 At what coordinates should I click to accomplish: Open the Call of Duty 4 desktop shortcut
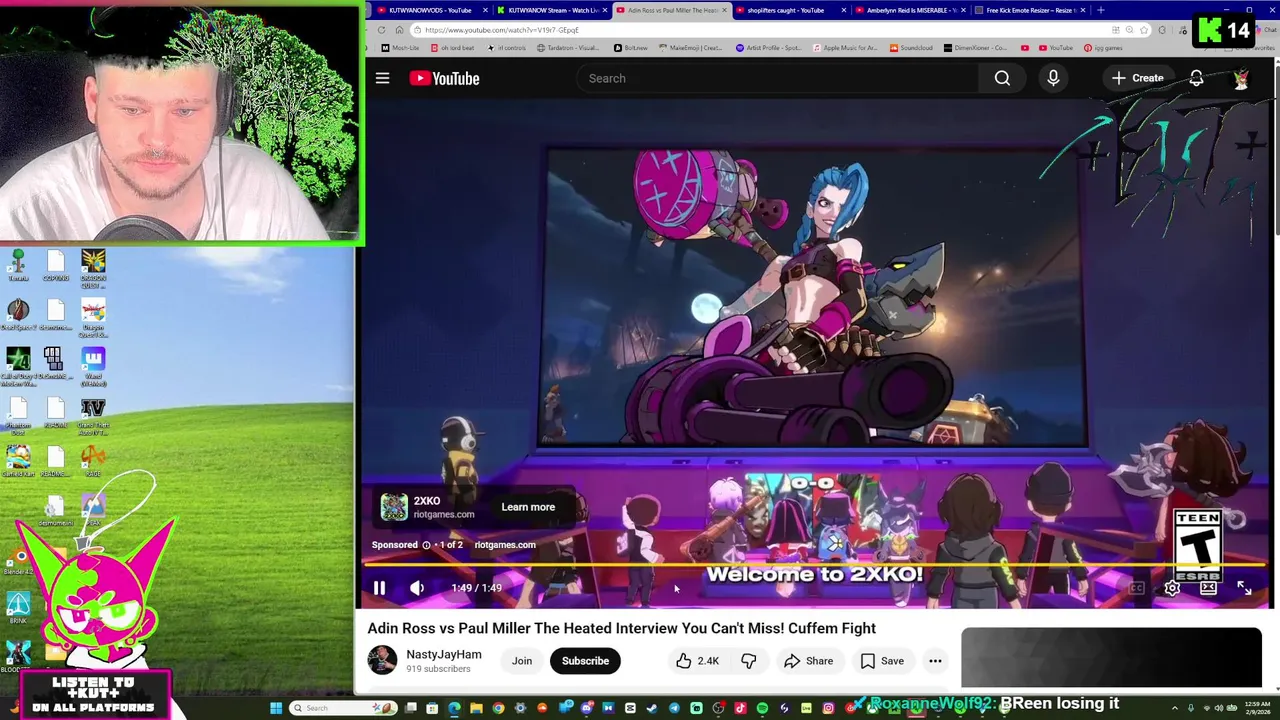pos(18,366)
